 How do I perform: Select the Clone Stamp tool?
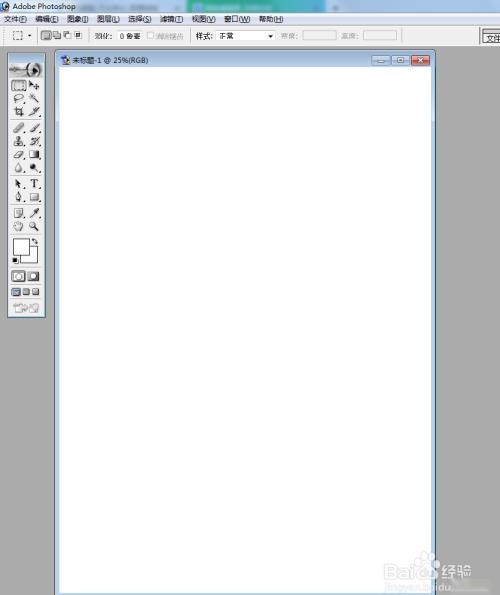point(19,142)
